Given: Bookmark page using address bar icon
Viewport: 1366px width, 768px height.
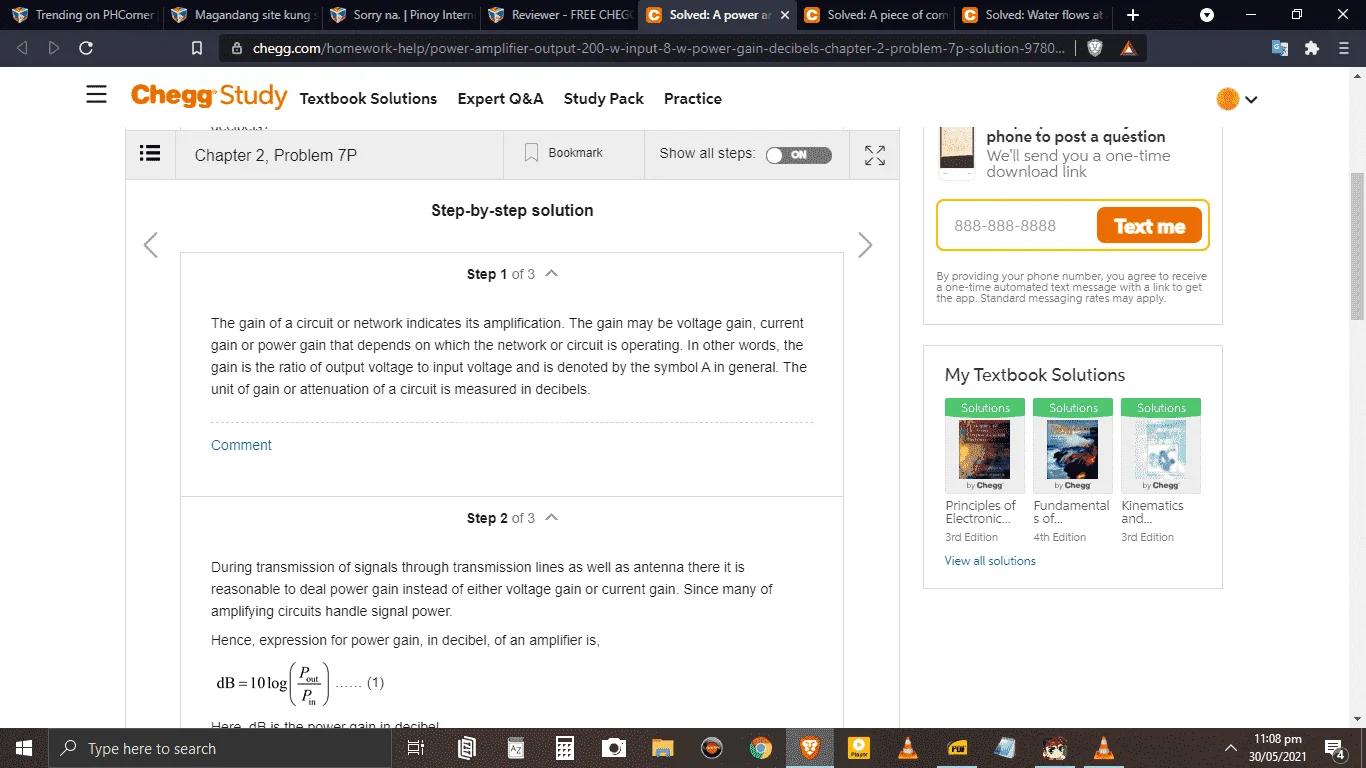Looking at the screenshot, I should point(197,48).
